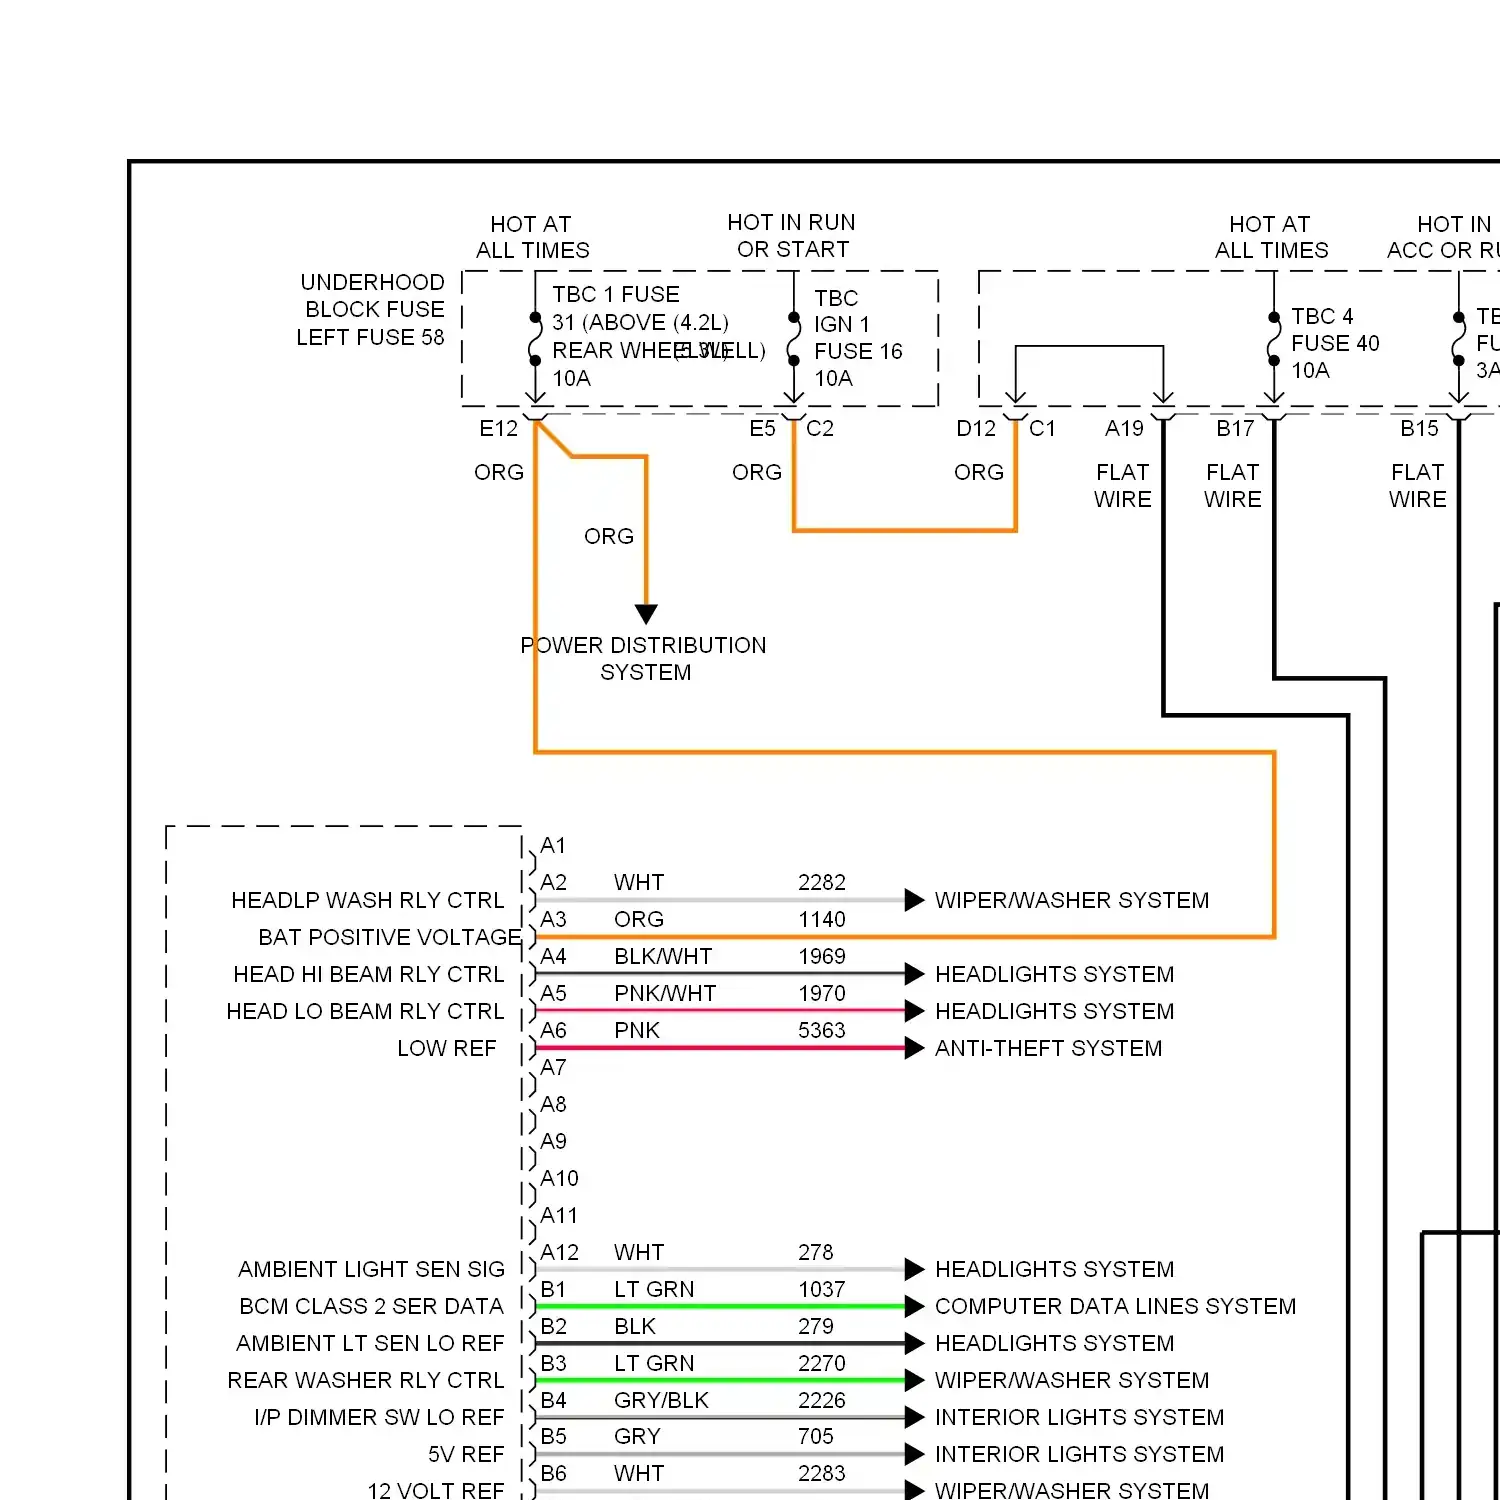Click circuit number 1970
The height and width of the screenshot is (1500, 1500).
[x=821, y=993]
